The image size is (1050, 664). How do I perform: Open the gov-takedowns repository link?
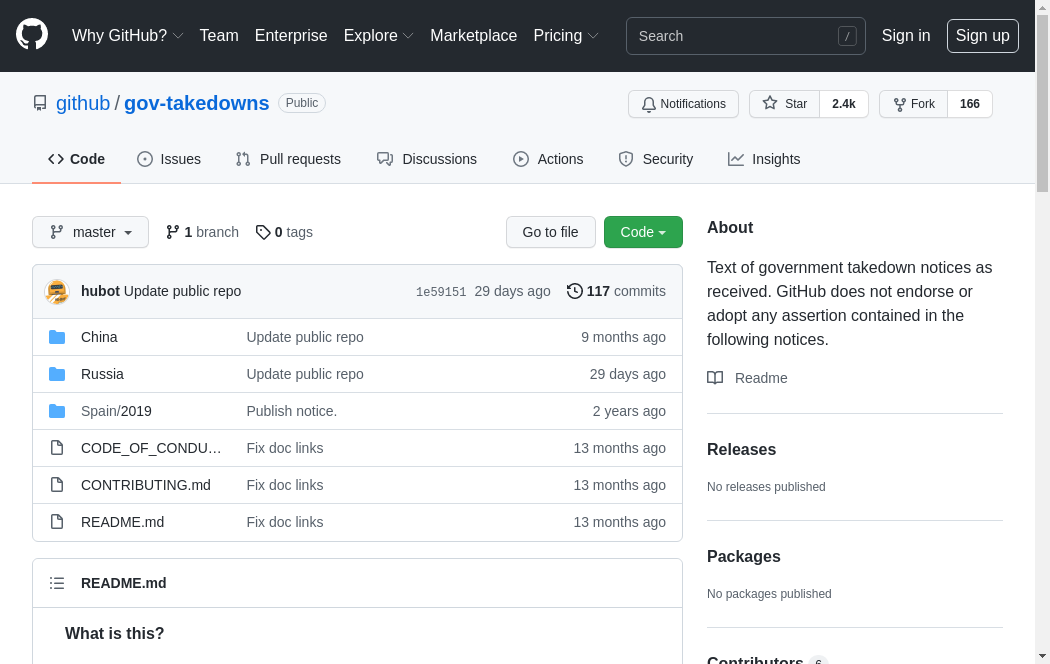pos(196,103)
